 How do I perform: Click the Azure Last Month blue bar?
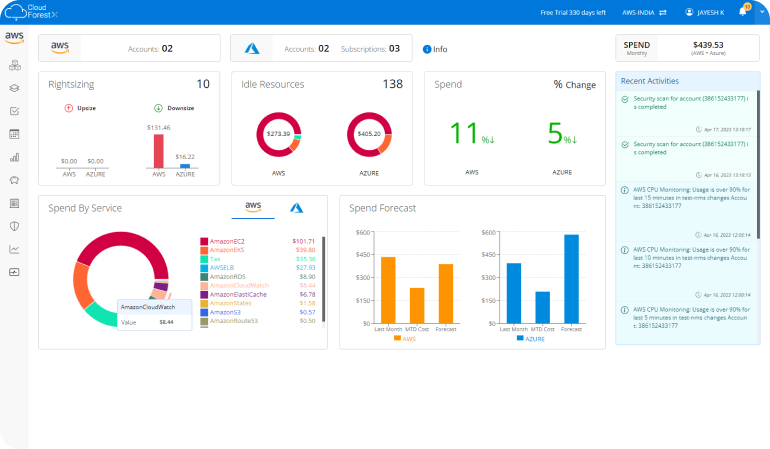pos(514,293)
